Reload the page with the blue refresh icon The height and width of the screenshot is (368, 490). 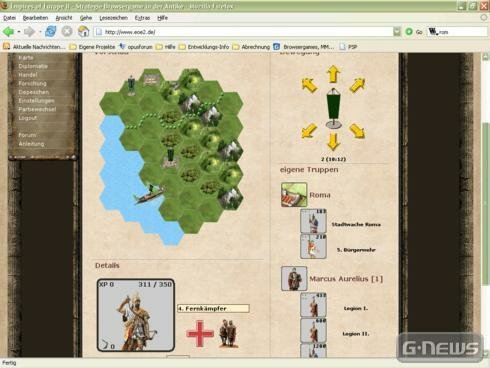[x=51, y=32]
